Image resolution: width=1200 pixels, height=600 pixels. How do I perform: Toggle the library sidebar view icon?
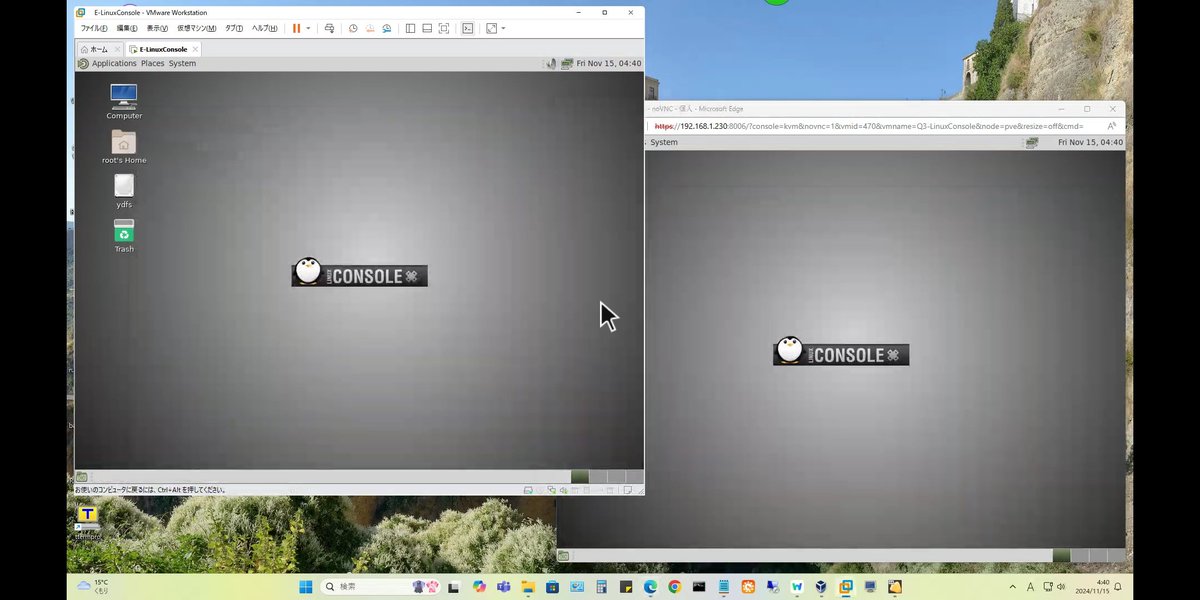coord(410,28)
